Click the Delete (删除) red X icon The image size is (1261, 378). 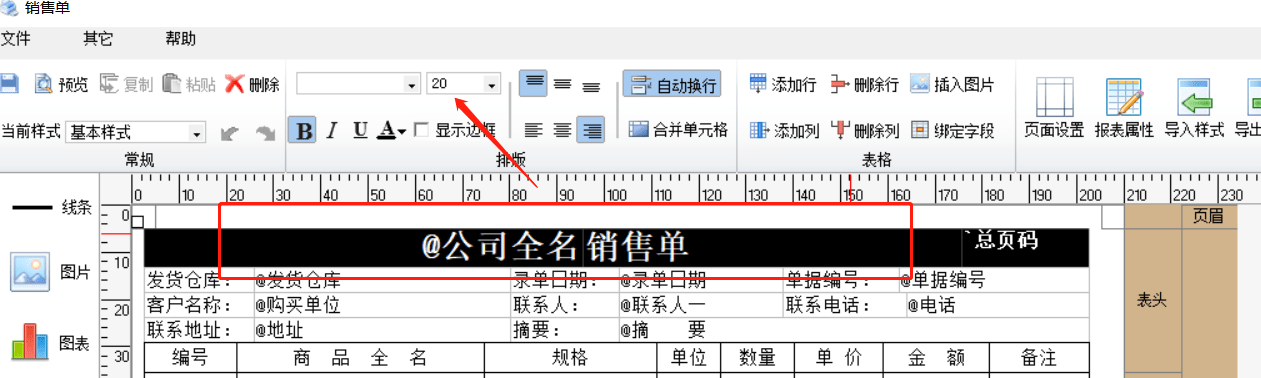(252, 84)
